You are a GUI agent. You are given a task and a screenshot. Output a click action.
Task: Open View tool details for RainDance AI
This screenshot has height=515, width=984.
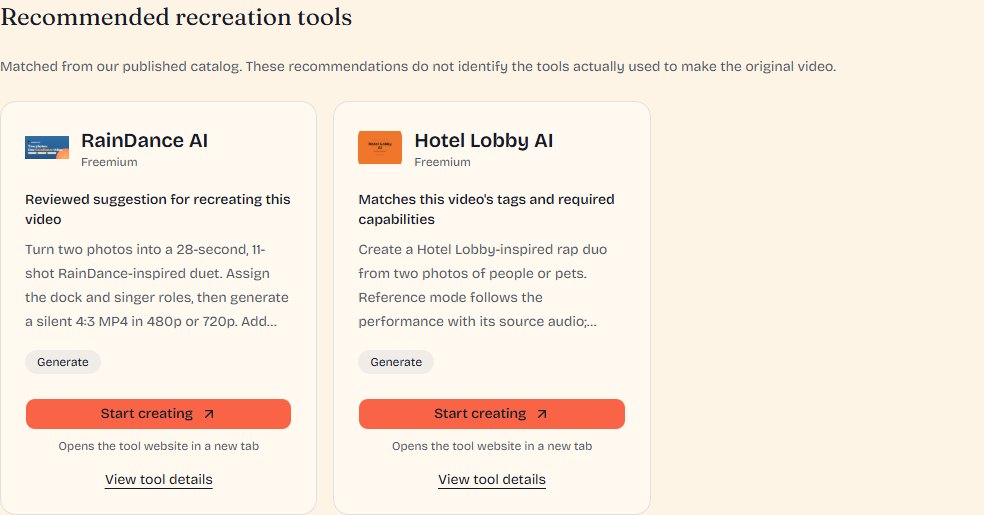coord(159,480)
